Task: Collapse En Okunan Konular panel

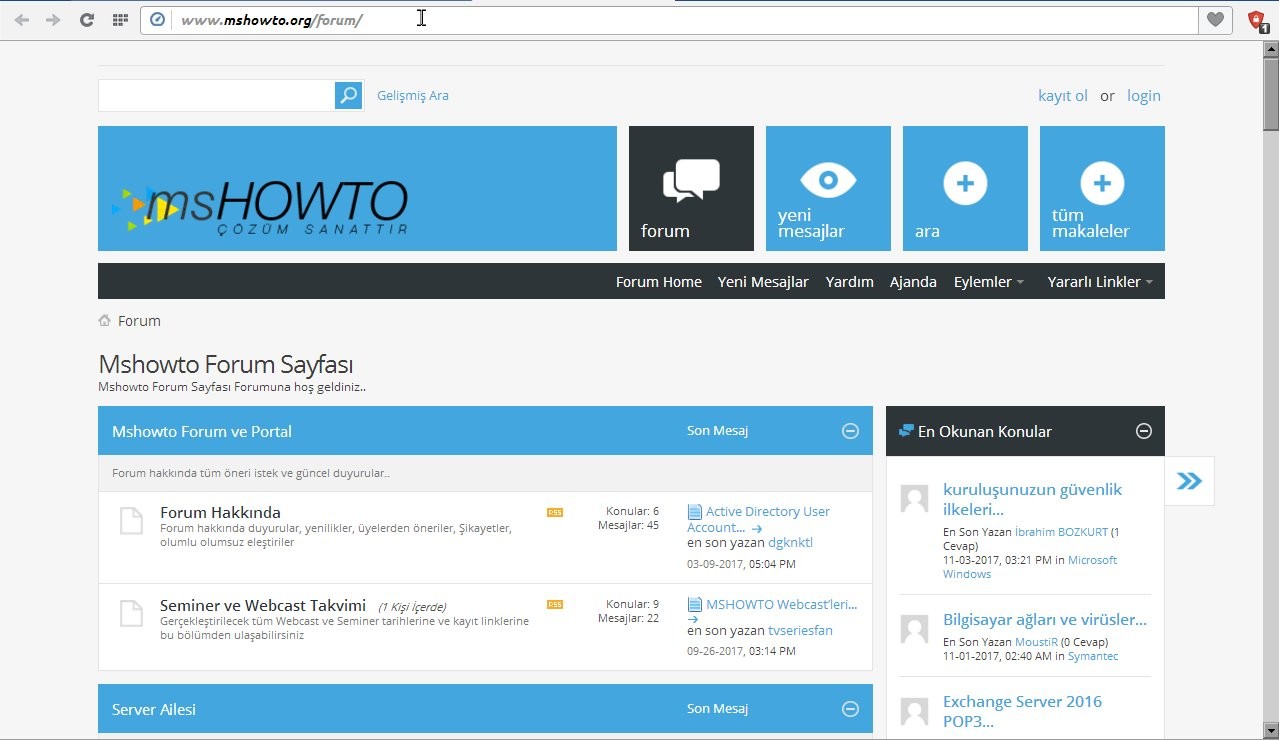Action: coord(1144,431)
